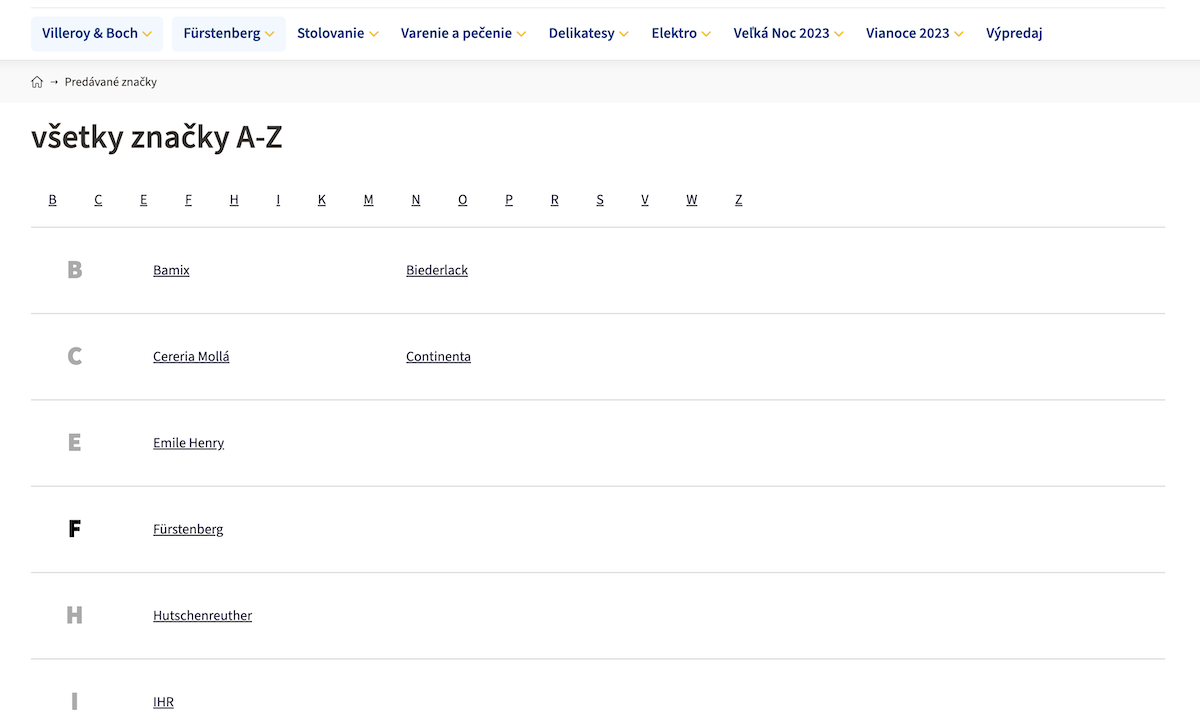Expand chevron next to Varenie a pečenie
This screenshot has width=1200, height=713.
pyautogui.click(x=521, y=34)
